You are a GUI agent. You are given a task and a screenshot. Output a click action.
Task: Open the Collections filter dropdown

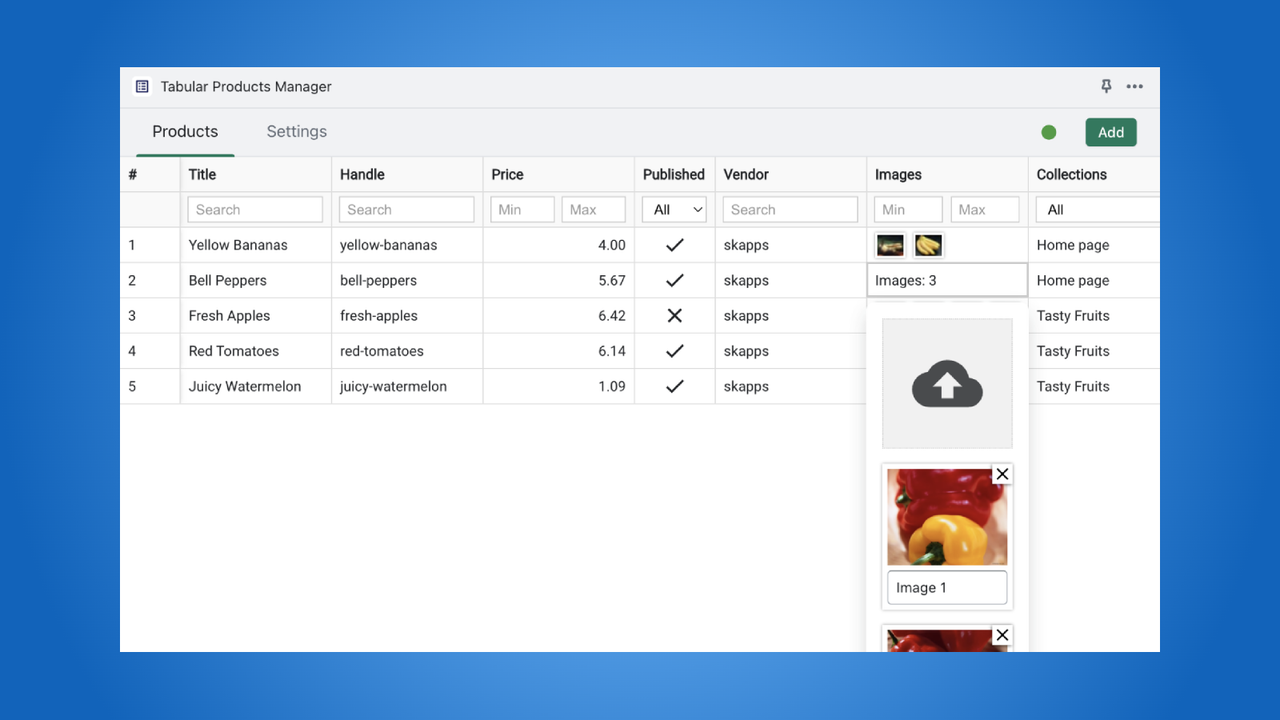tap(1100, 209)
